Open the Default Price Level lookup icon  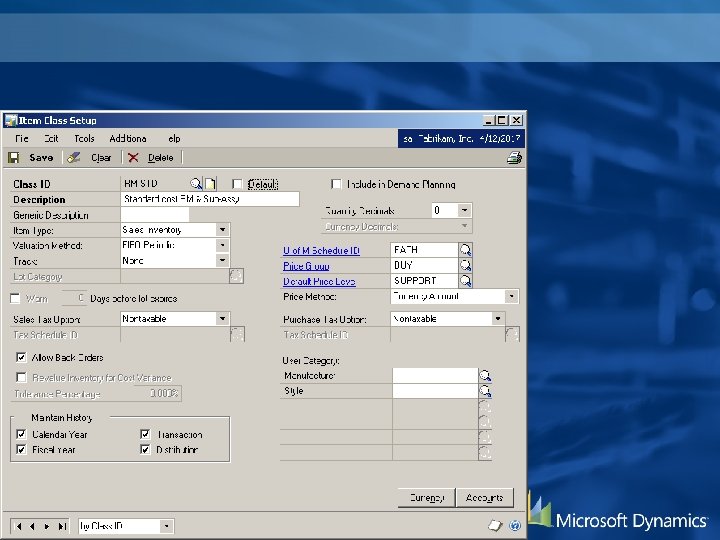click(x=466, y=281)
